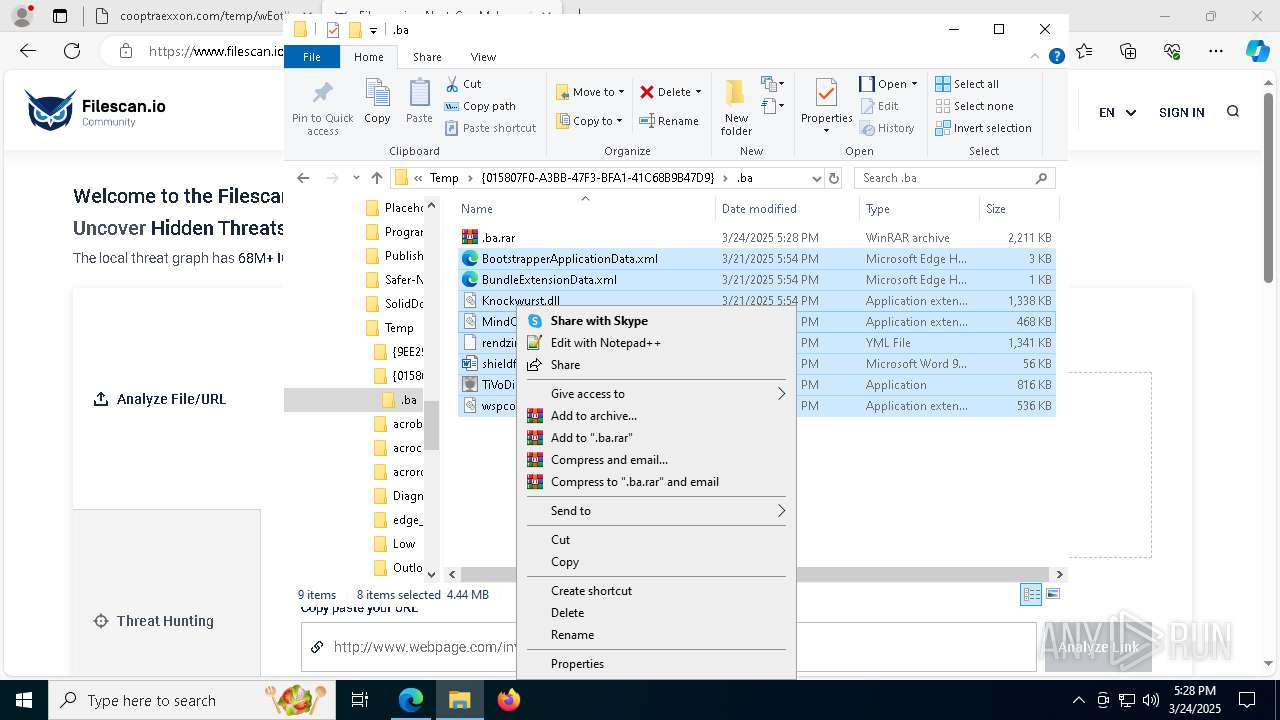
Task: Open the Move to dropdown
Action: [x=590, y=92]
